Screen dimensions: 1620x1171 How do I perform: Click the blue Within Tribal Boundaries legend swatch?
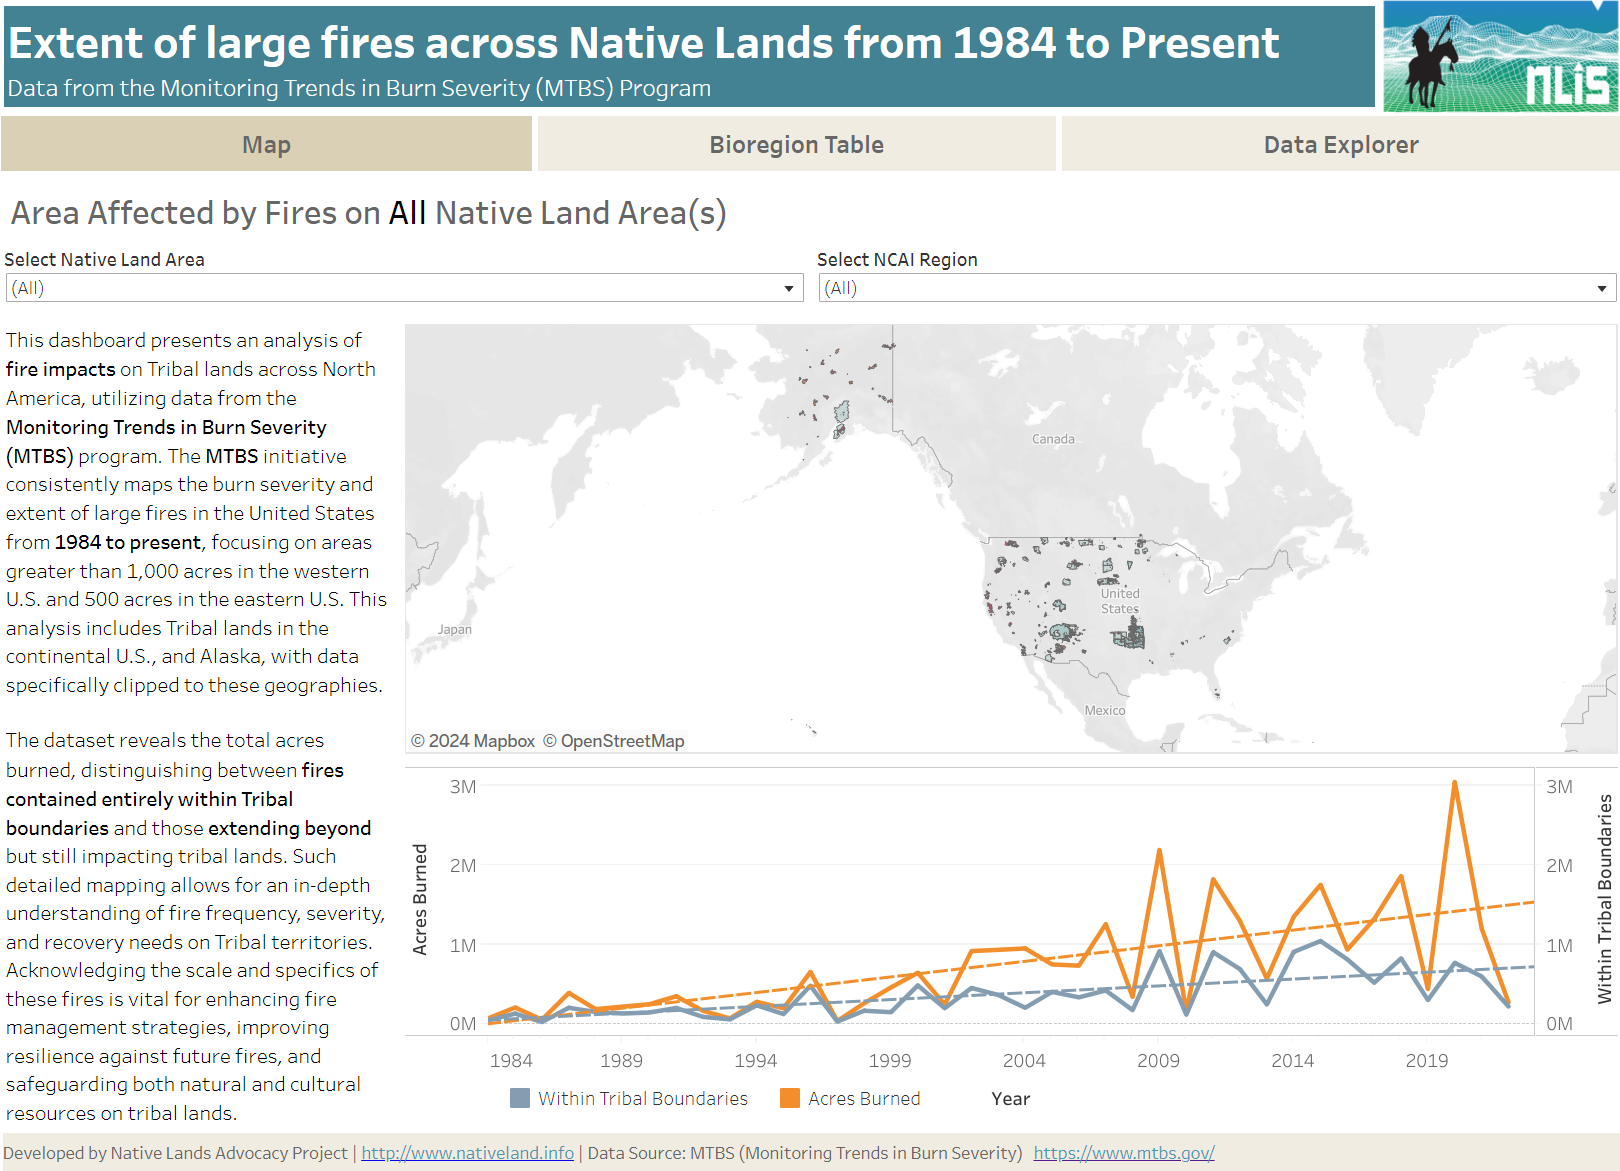pos(519,1097)
